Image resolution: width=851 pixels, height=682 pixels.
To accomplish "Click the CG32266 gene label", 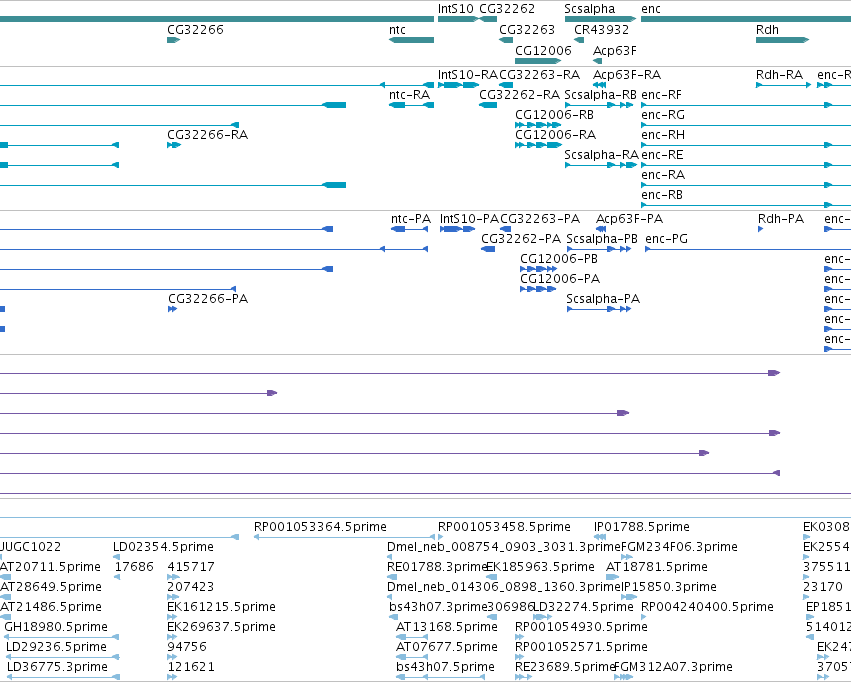I will (195, 30).
